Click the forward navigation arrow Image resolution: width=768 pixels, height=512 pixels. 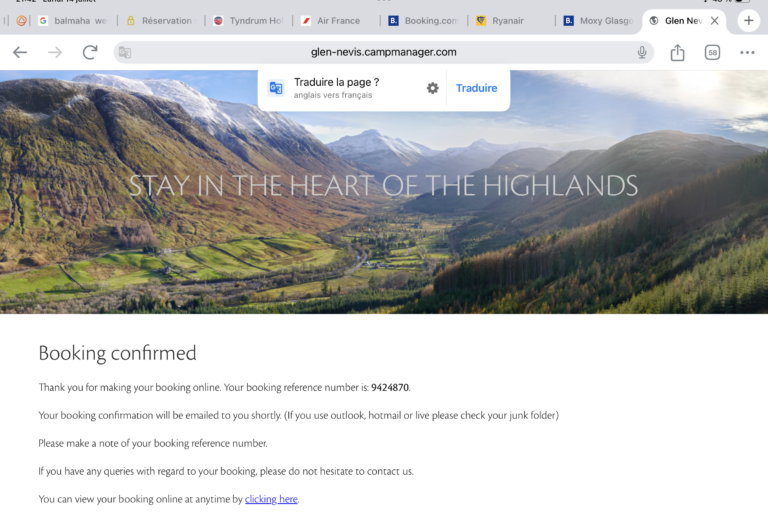55,52
